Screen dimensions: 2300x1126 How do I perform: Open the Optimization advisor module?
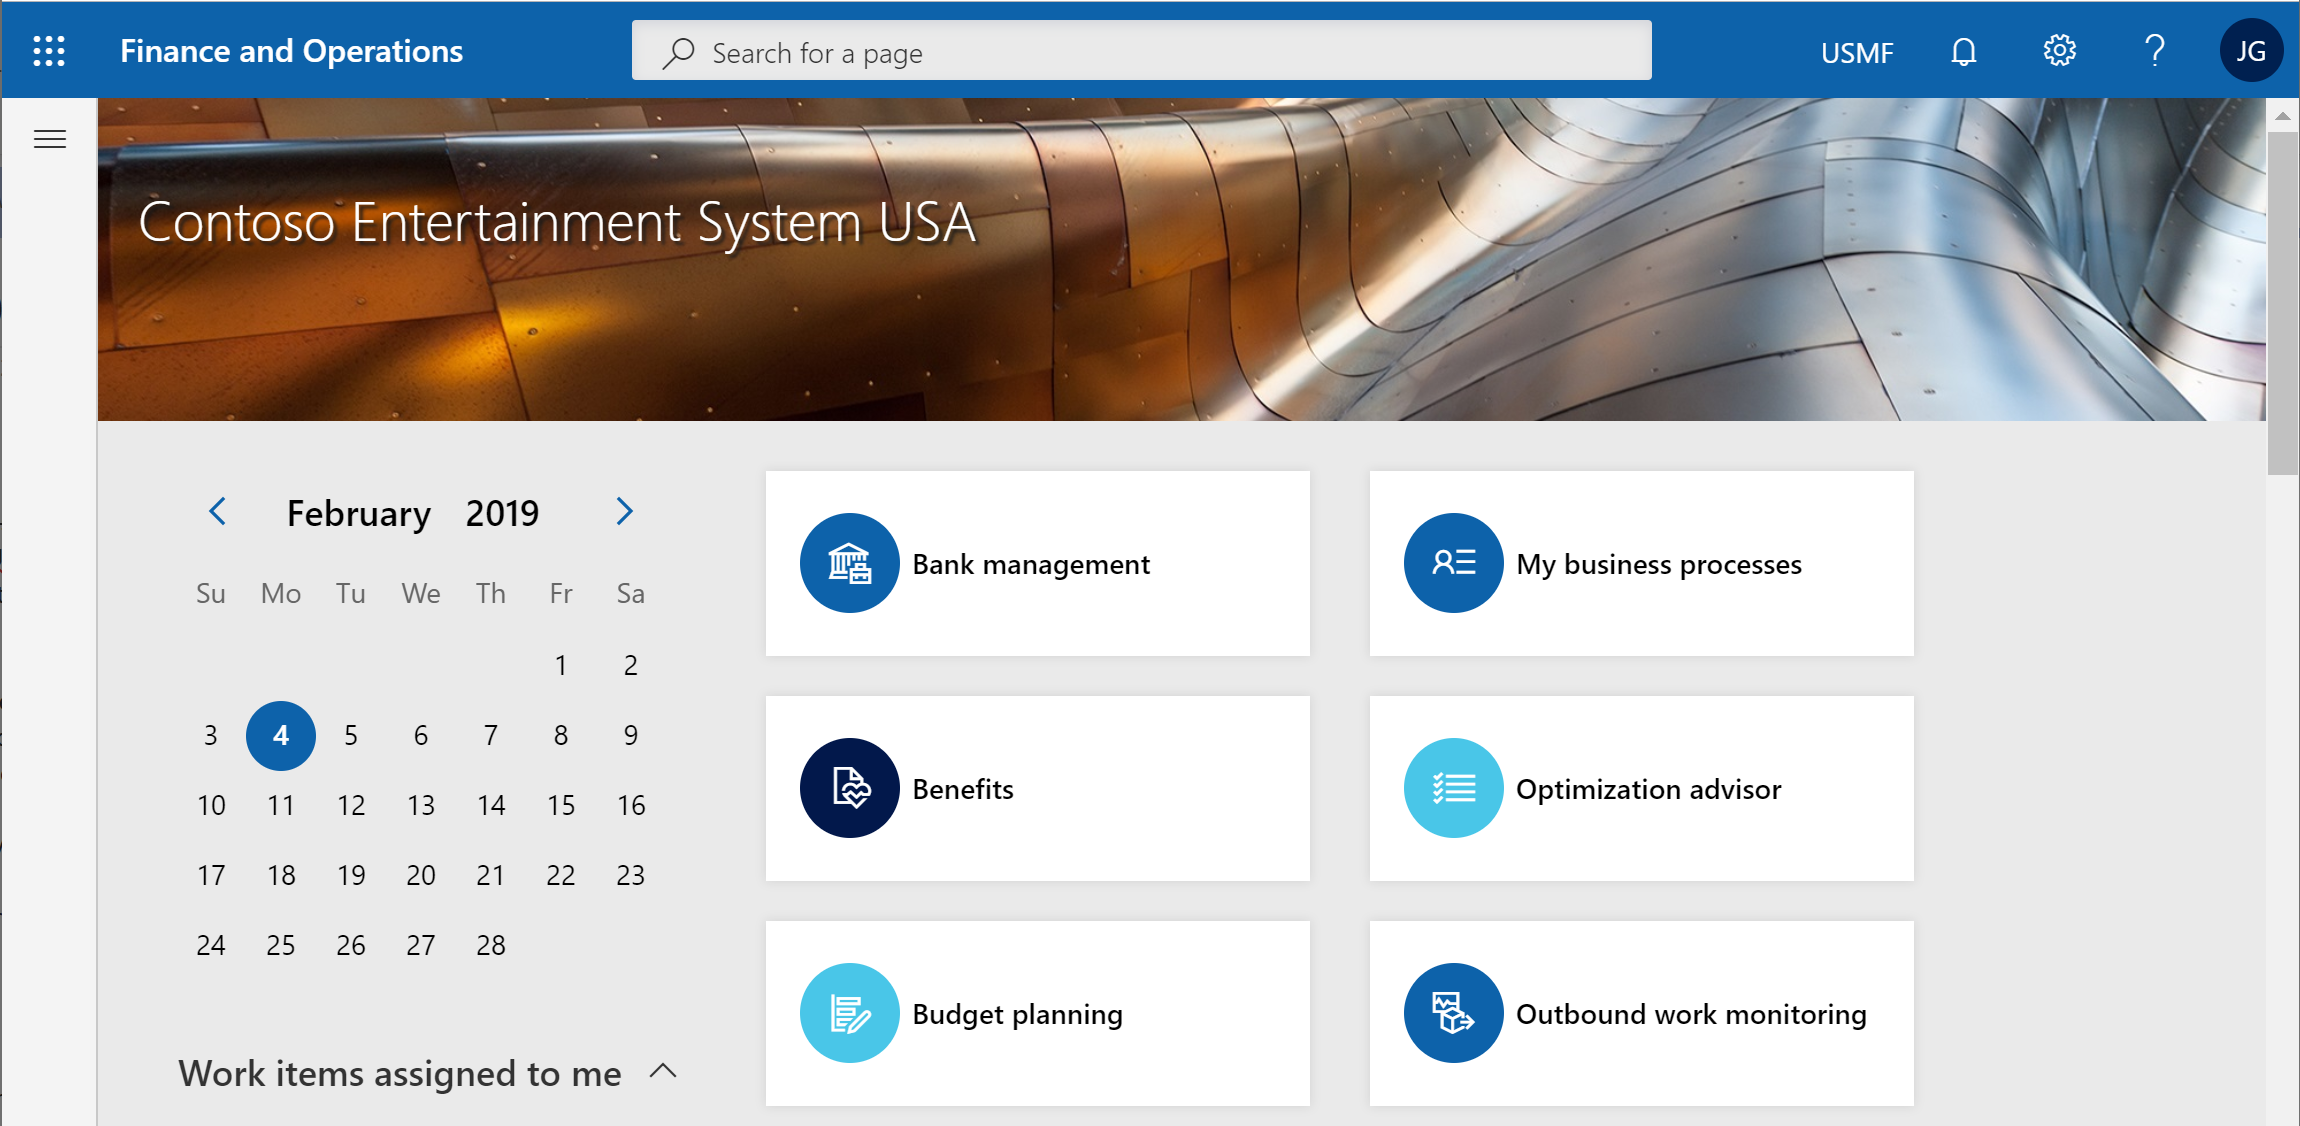click(1643, 787)
